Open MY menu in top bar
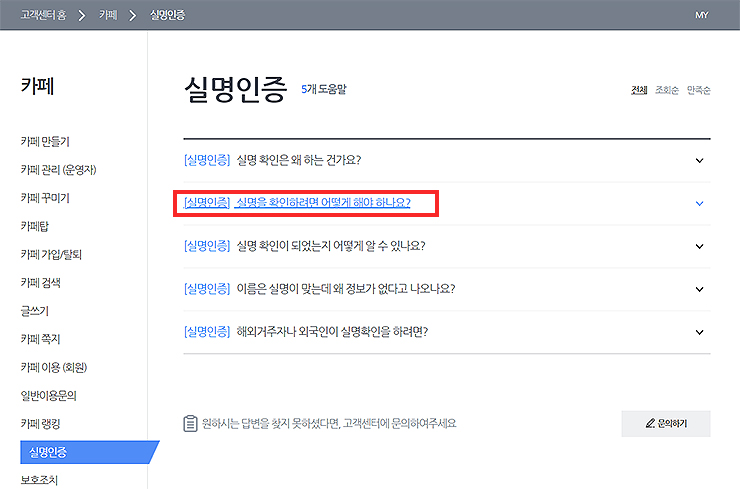Viewport: 740px width, 489px height. click(702, 15)
